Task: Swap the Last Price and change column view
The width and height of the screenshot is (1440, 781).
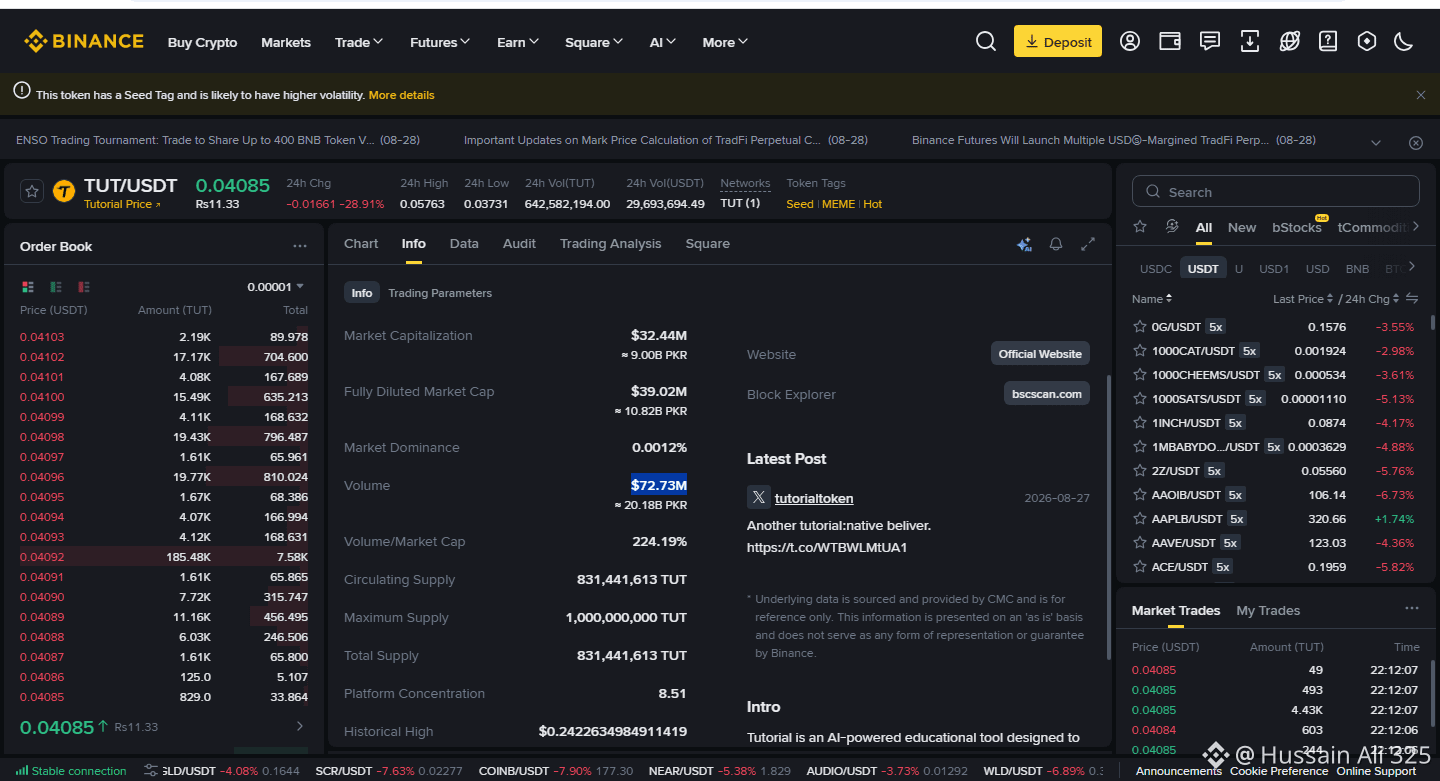Action: point(1412,298)
